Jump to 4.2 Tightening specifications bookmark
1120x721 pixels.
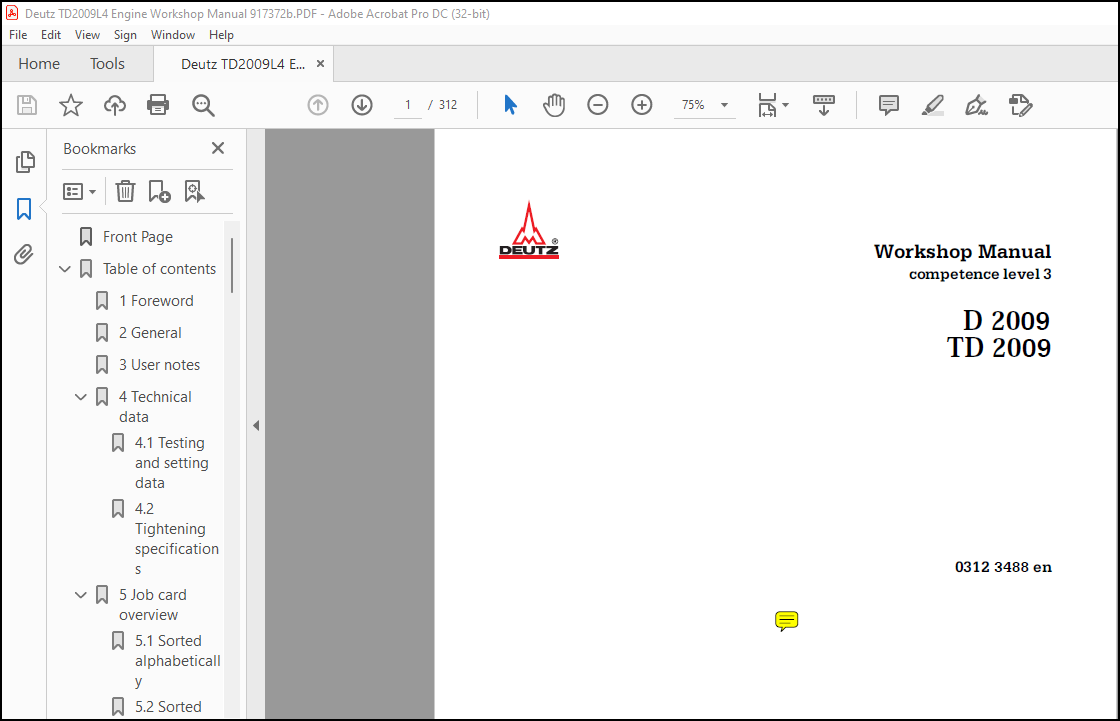[x=176, y=539]
